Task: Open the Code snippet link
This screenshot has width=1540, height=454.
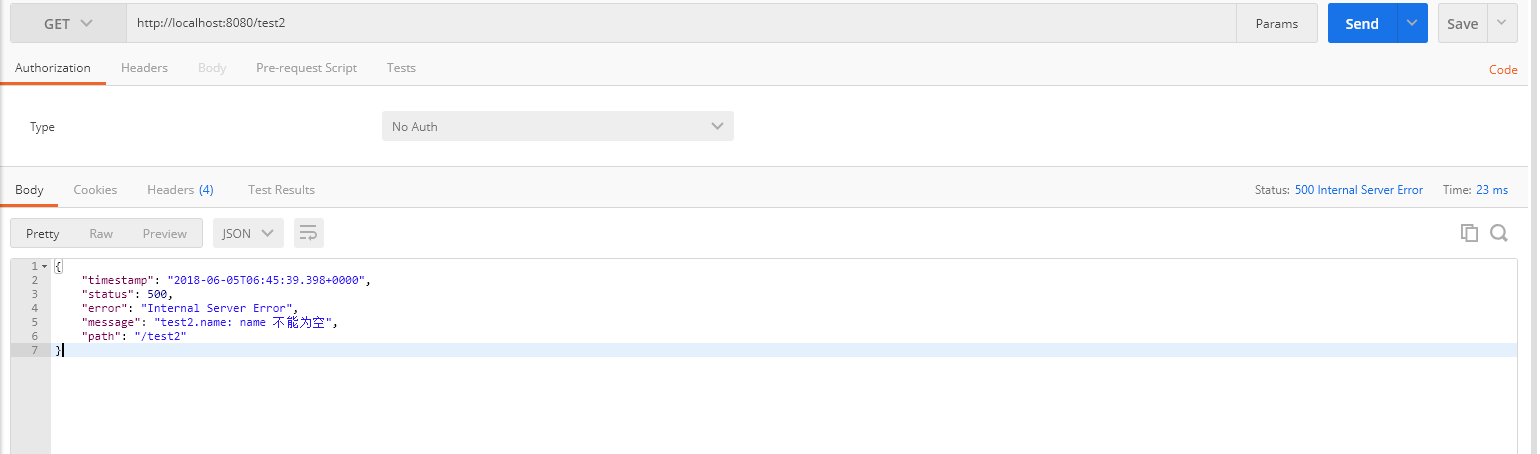Action: 1503,69
